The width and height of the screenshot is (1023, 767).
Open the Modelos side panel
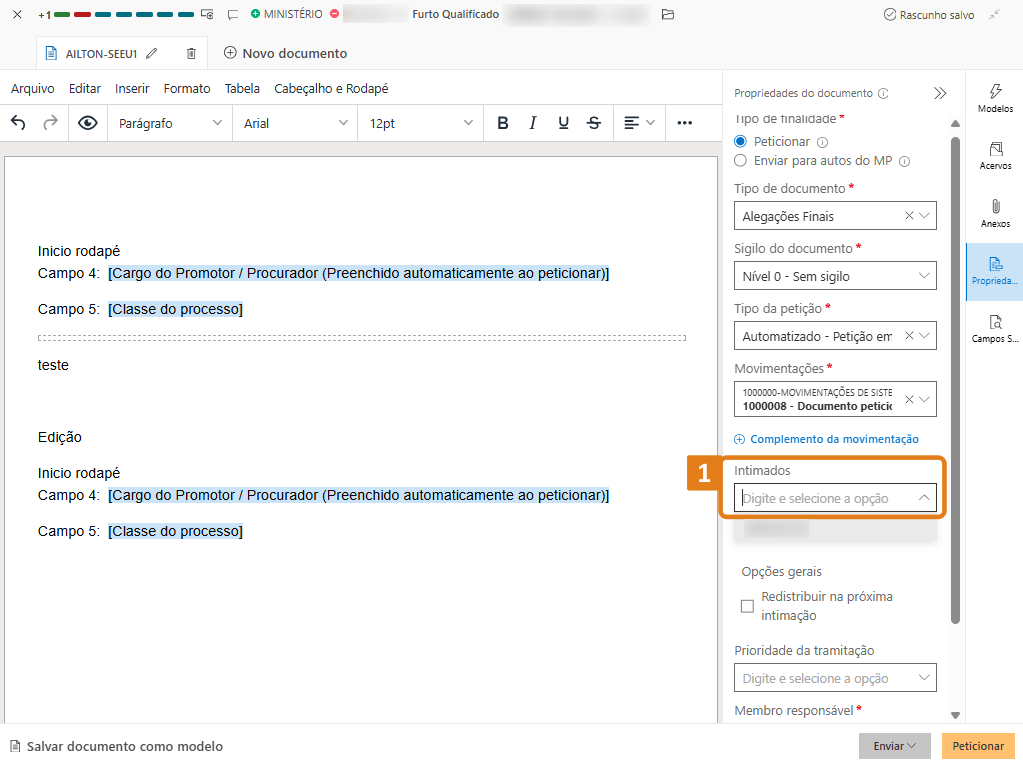click(995, 98)
